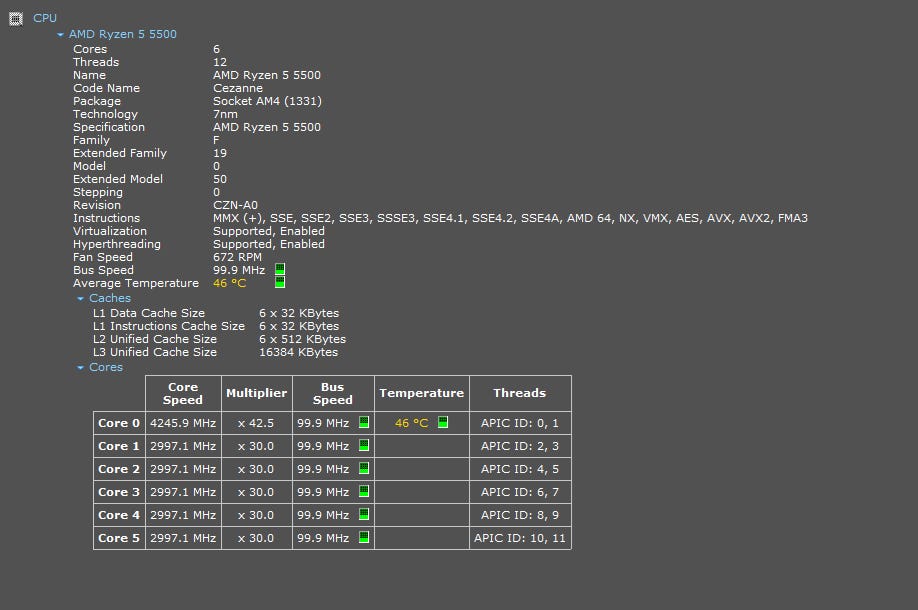
Task: Click the Threads column header
Action: 519,393
